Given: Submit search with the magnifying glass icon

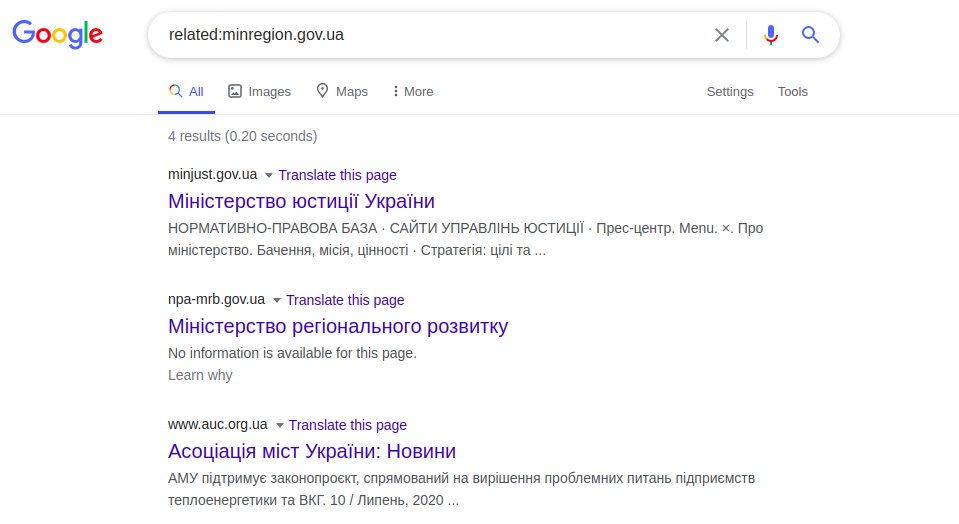Looking at the screenshot, I should 810,35.
